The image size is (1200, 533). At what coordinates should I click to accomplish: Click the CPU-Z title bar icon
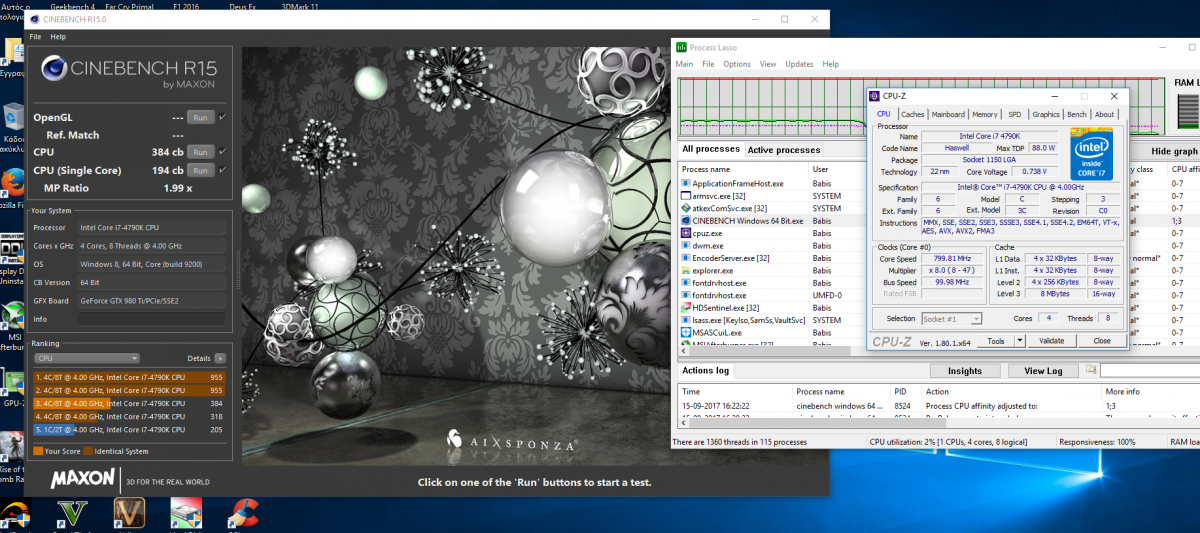875,96
